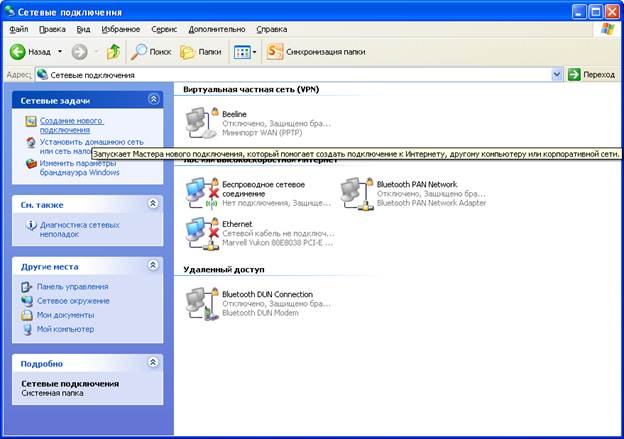Screen dimensions: 624x439
Task: Click the Windows firewall settings icon
Action: (x=31, y=164)
